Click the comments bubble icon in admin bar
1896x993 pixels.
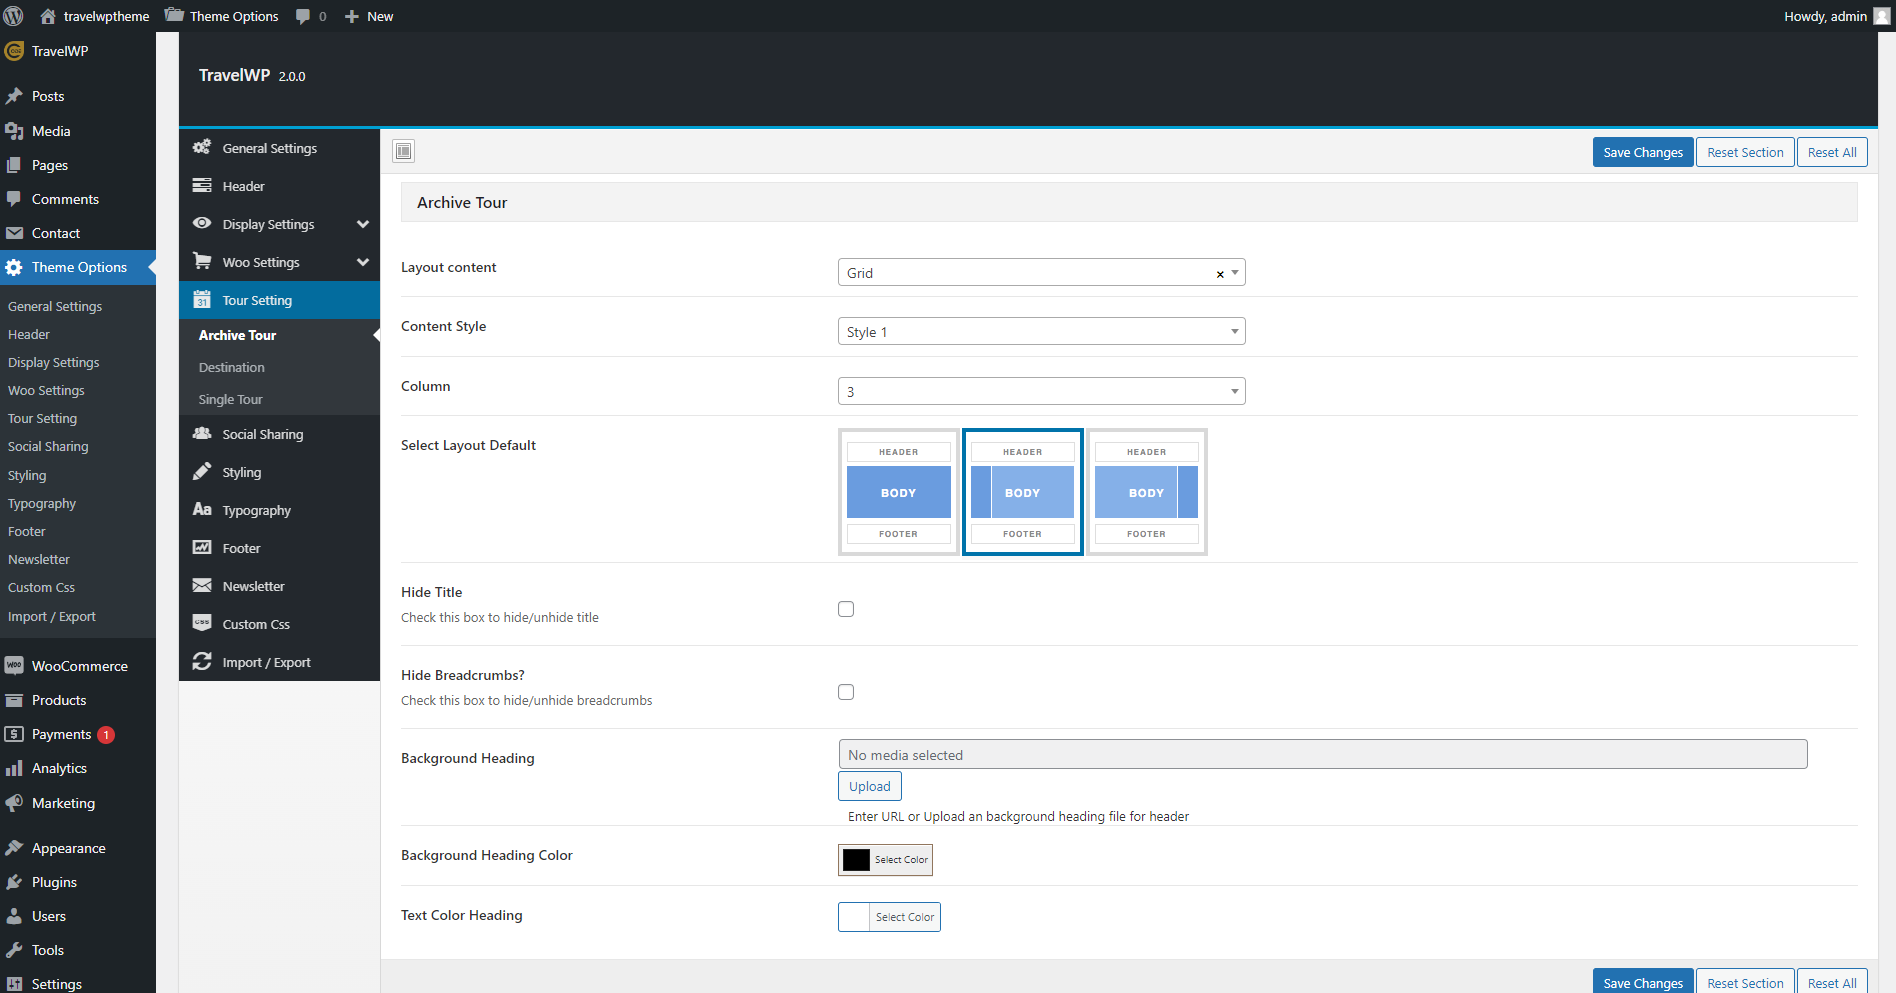point(303,16)
